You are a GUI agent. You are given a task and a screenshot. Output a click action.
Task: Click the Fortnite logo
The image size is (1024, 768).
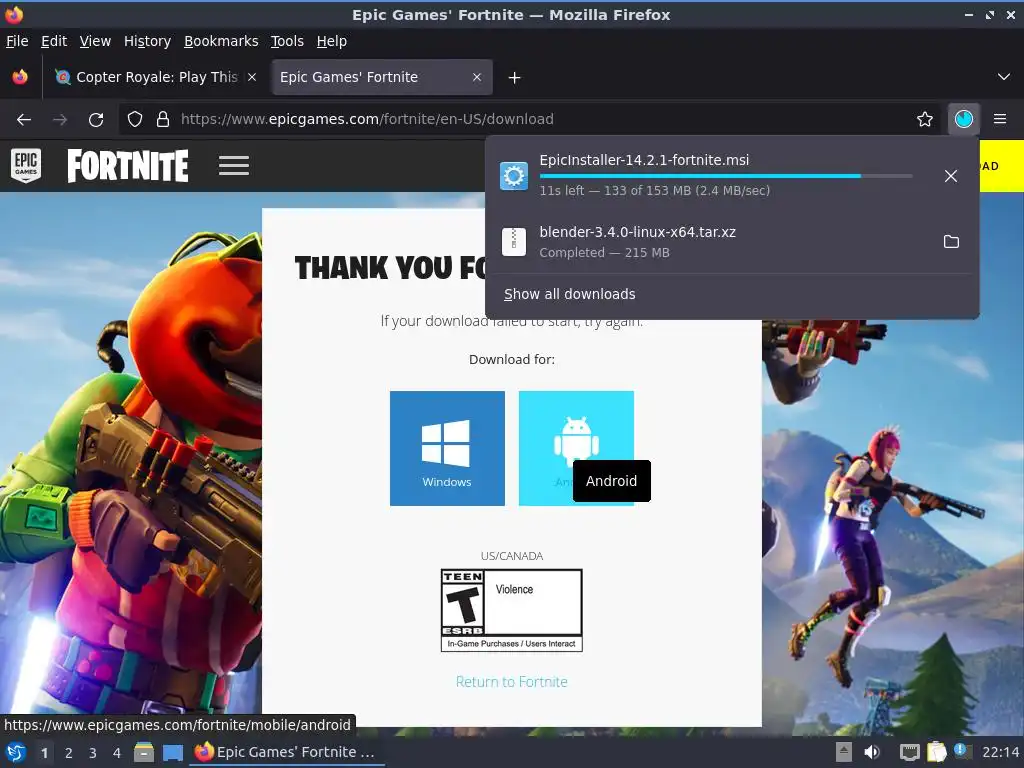click(127, 166)
